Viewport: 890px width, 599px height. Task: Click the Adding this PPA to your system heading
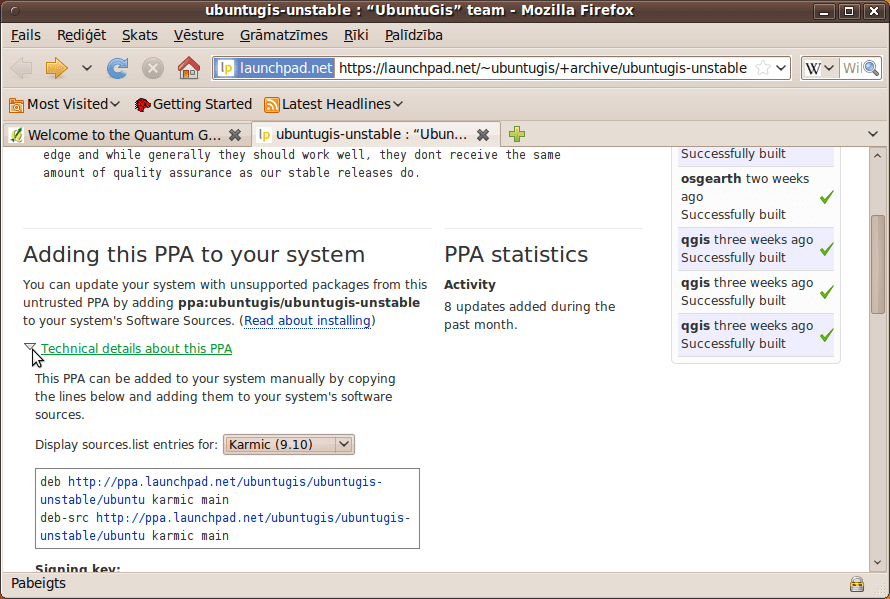[x=194, y=254]
